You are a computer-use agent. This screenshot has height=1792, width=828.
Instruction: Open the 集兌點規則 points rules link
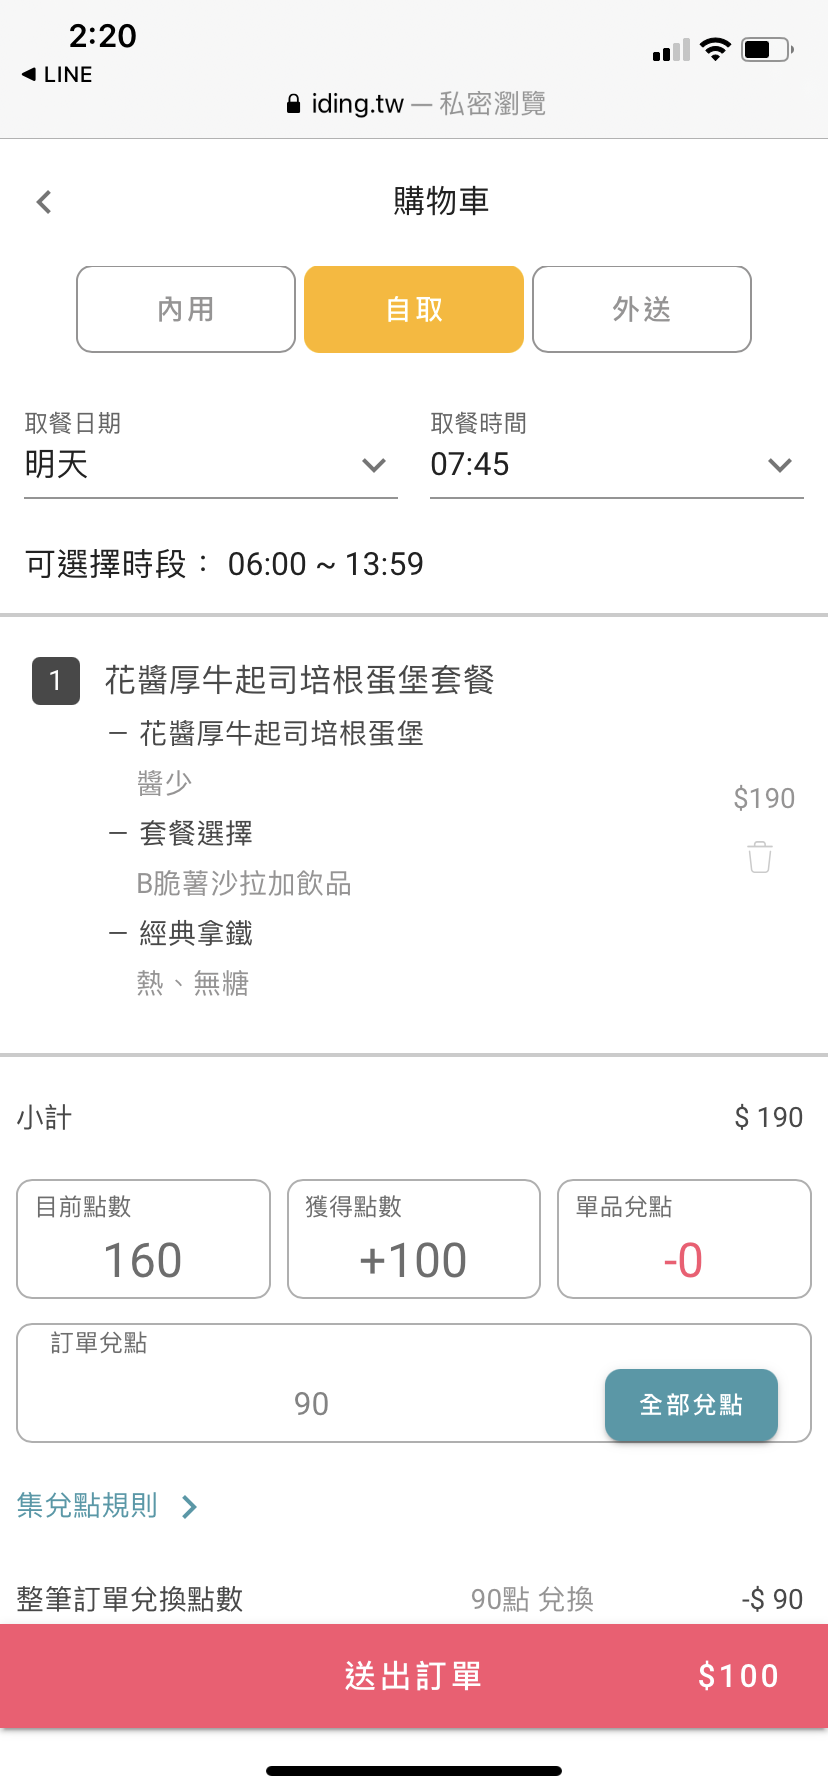(88, 1505)
